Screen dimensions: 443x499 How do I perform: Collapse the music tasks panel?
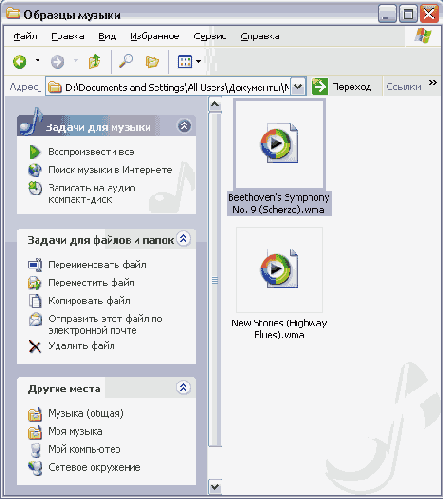pyautogui.click(x=184, y=126)
